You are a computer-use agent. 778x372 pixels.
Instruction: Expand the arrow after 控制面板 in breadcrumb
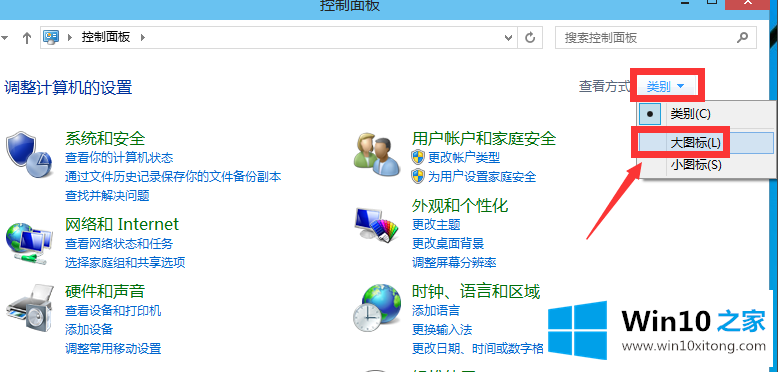[x=143, y=37]
